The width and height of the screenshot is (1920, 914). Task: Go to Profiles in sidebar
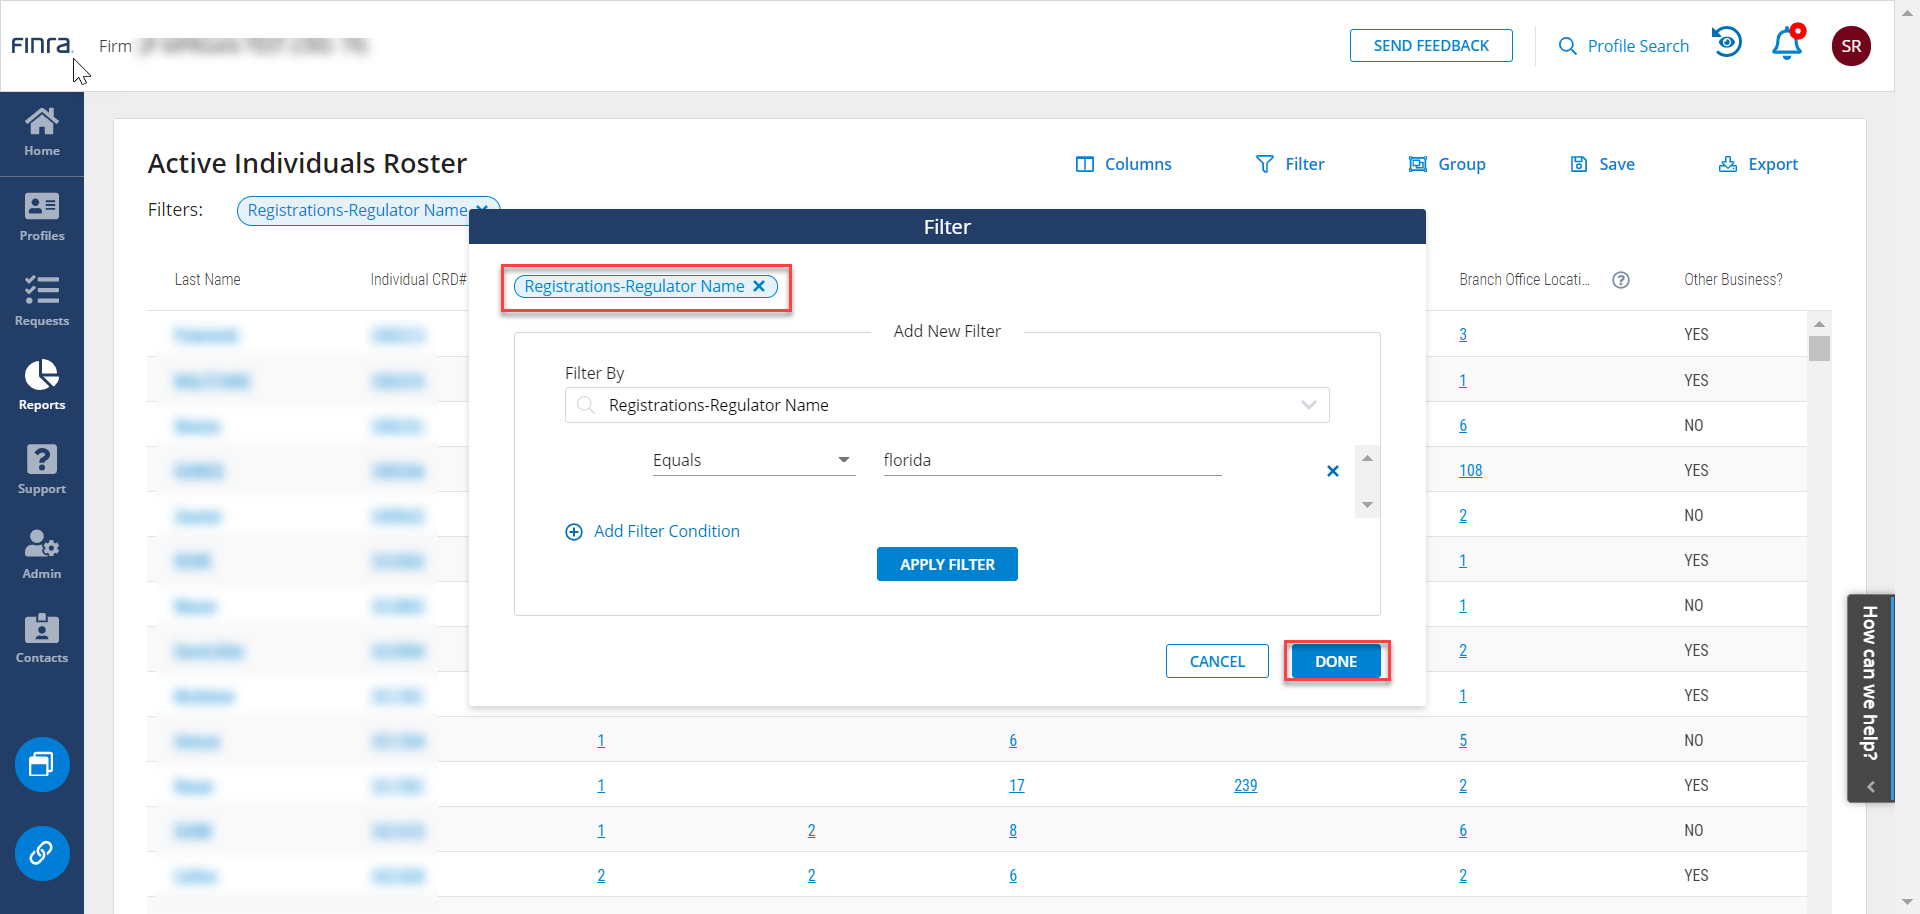pos(42,217)
